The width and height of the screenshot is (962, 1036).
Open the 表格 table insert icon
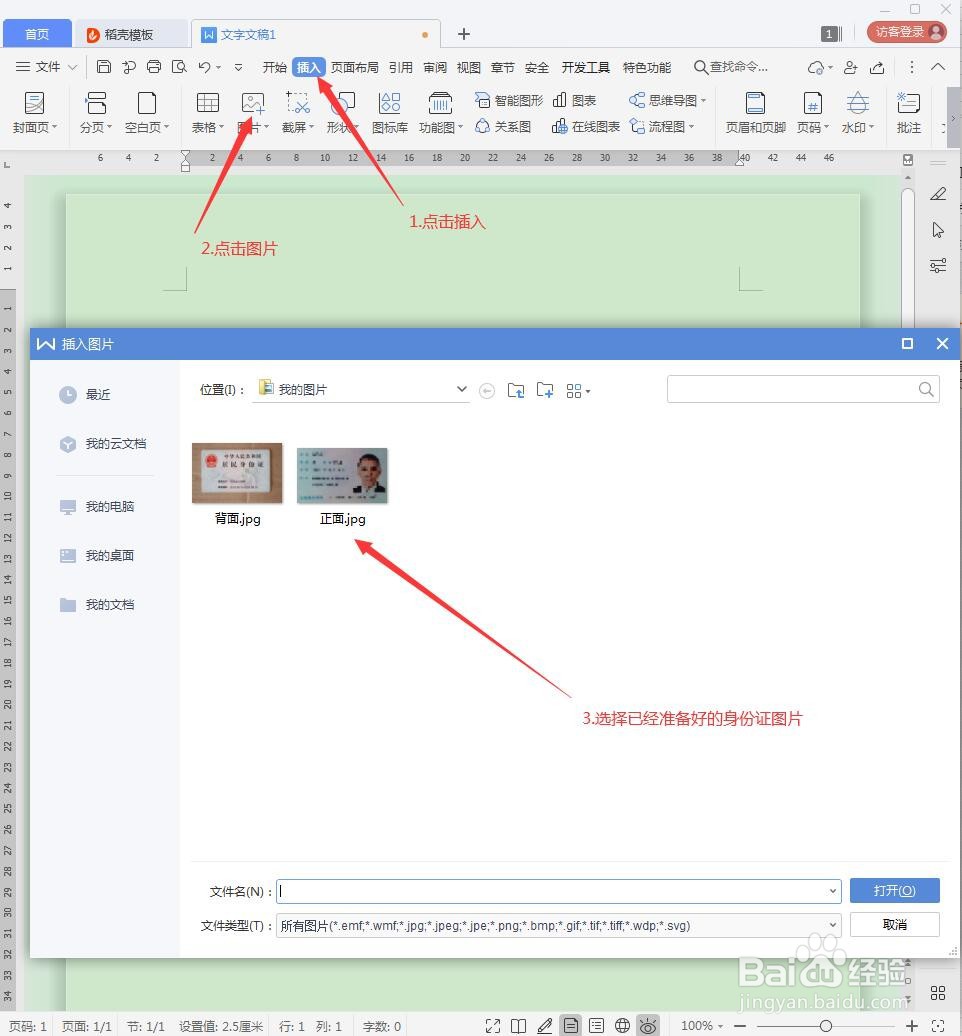click(206, 110)
